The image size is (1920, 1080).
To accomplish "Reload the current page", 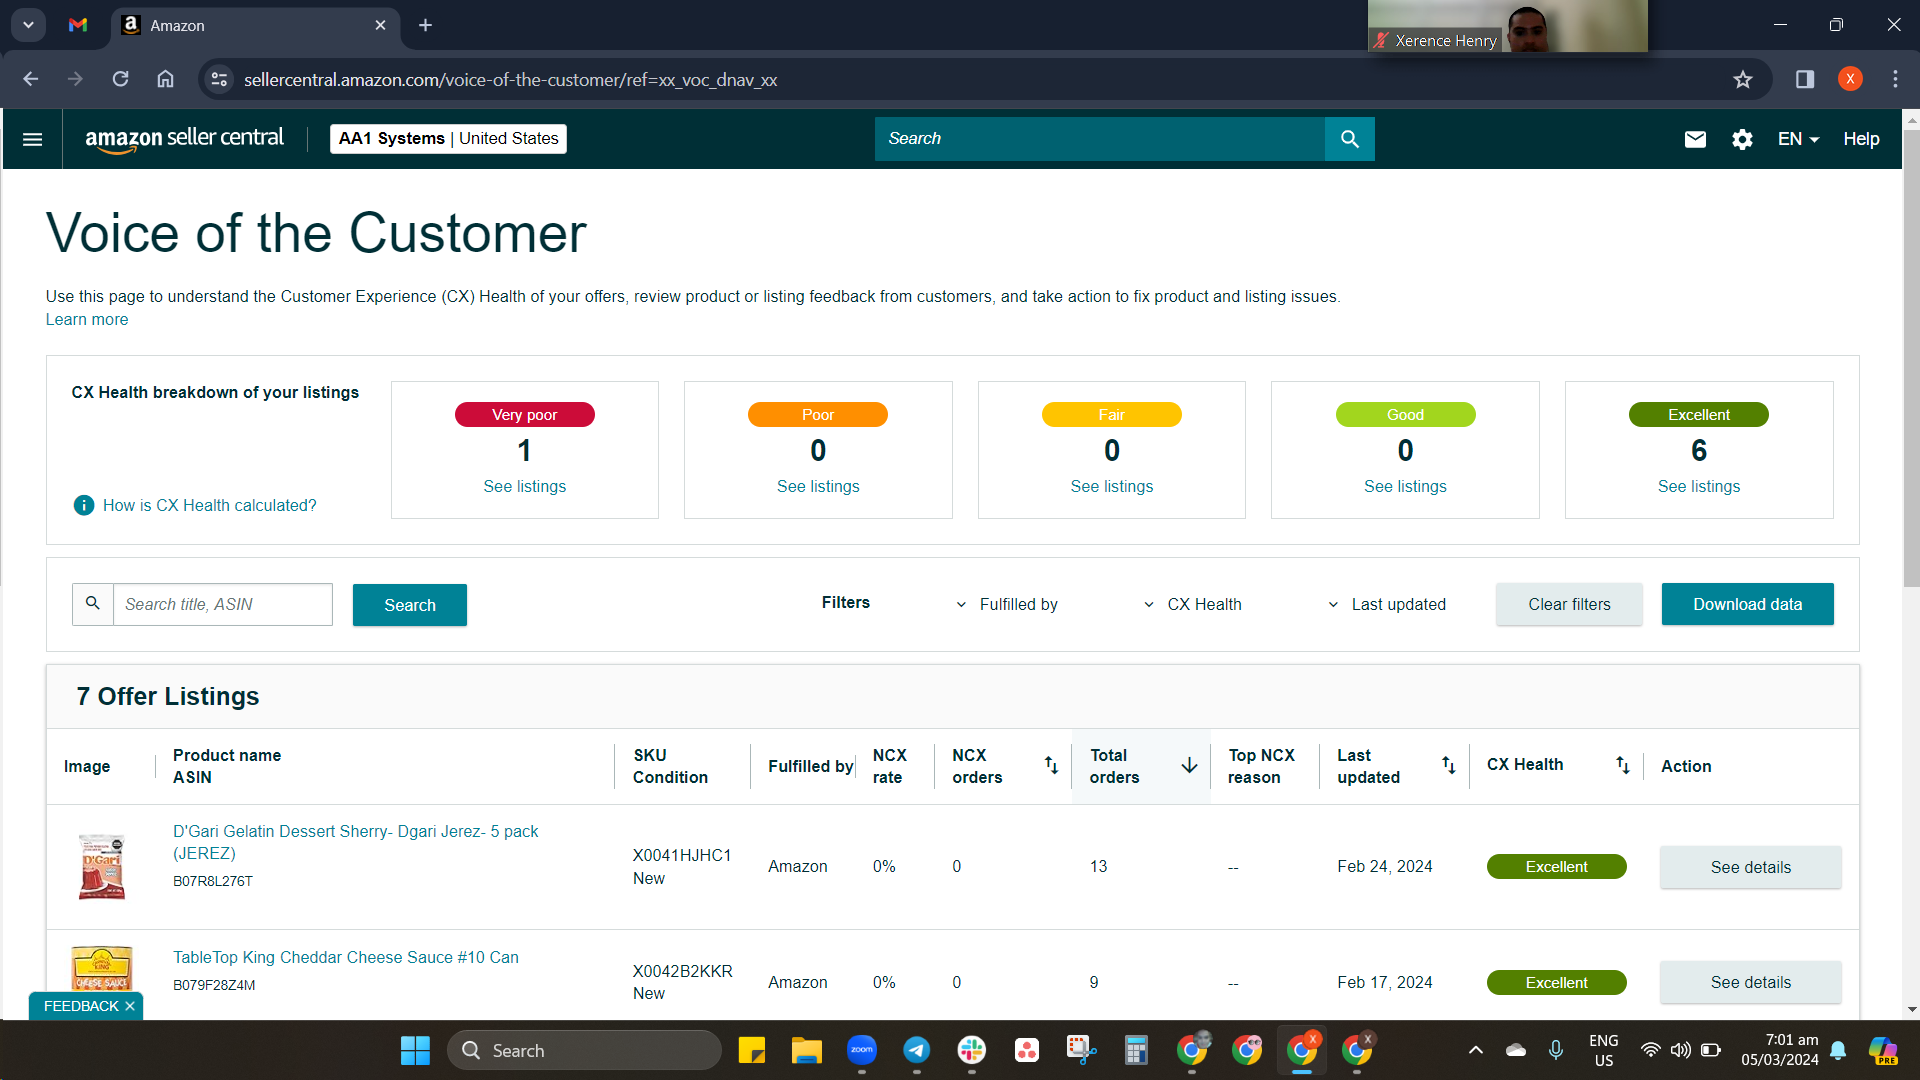I will click(121, 79).
